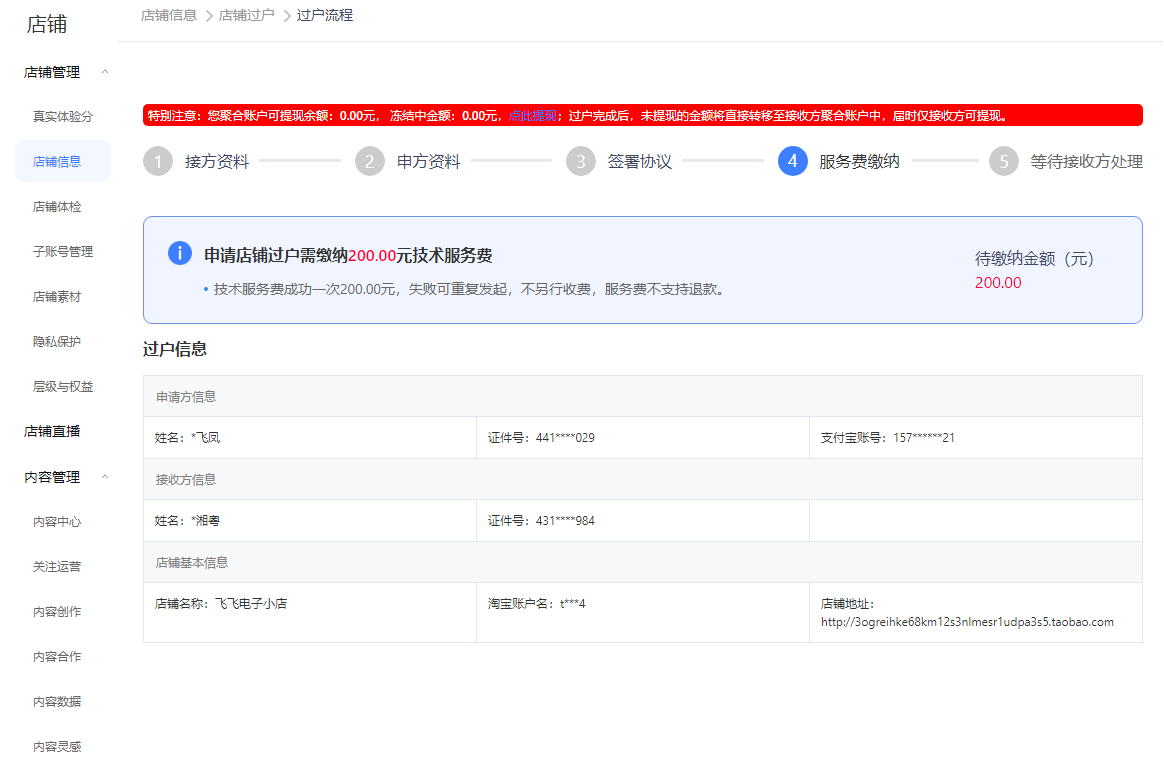Viewport: 1164px width, 775px height.
Task: Open 真实体验分 menu item
Action: pos(62,117)
